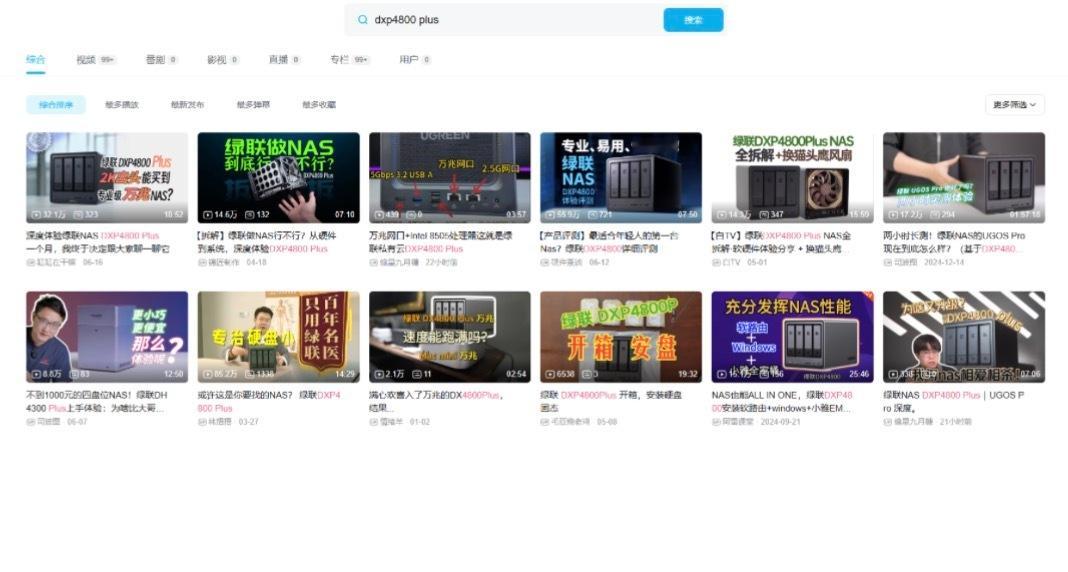Screen dimensions: 1068x572
Task: Open title '绿联NAS DXP4800 Plus | UGOS Pro 深度'
Action: 954,401
